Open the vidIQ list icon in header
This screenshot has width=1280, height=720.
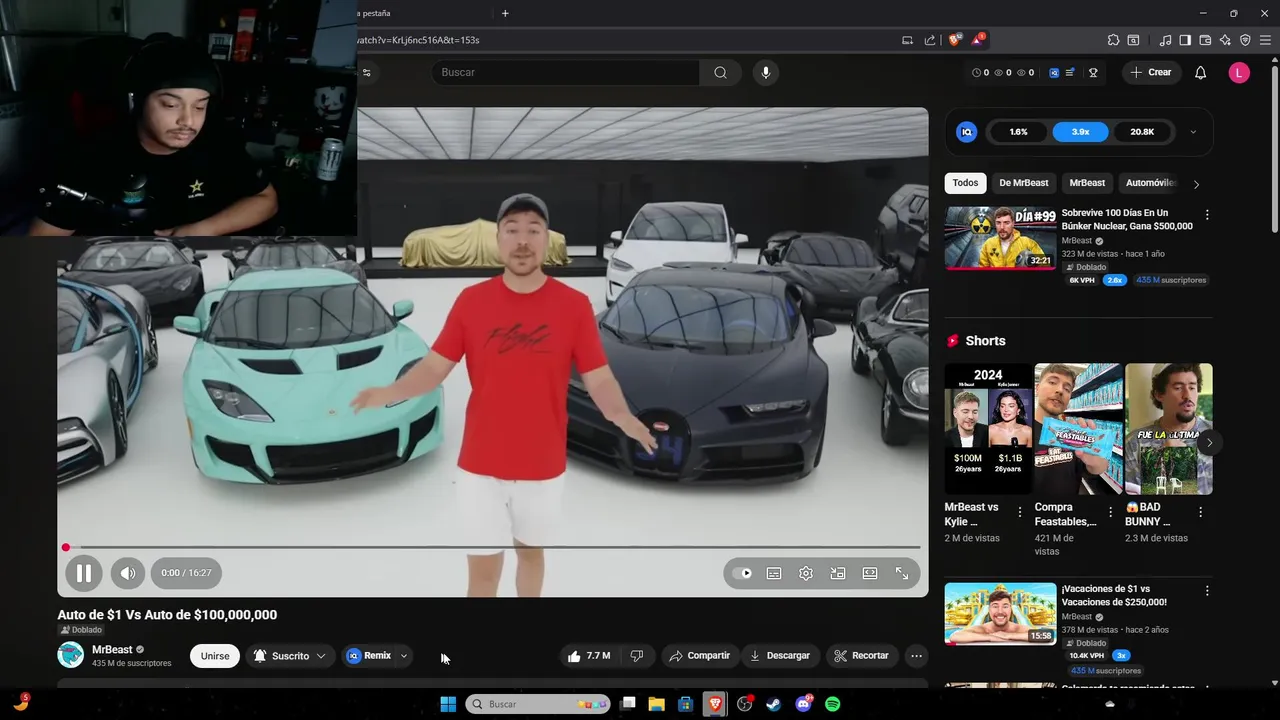click(x=1070, y=72)
